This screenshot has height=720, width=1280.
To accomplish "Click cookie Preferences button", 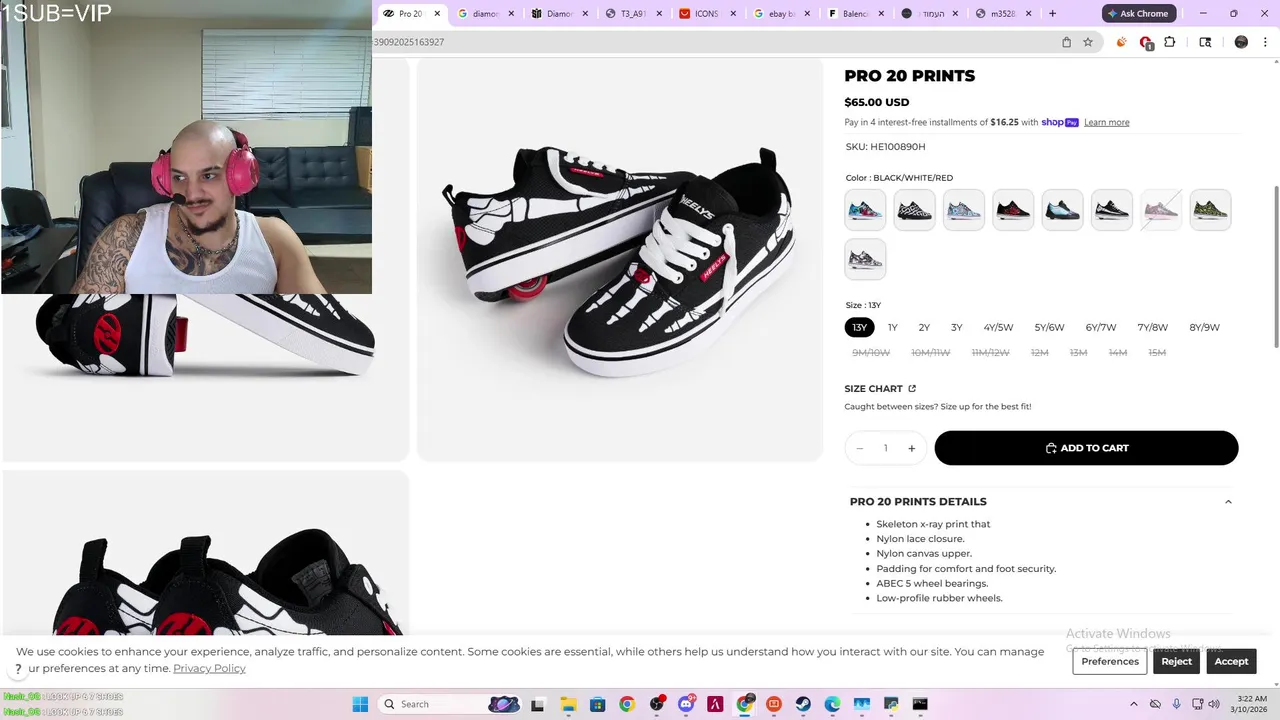I will click(x=1110, y=661).
